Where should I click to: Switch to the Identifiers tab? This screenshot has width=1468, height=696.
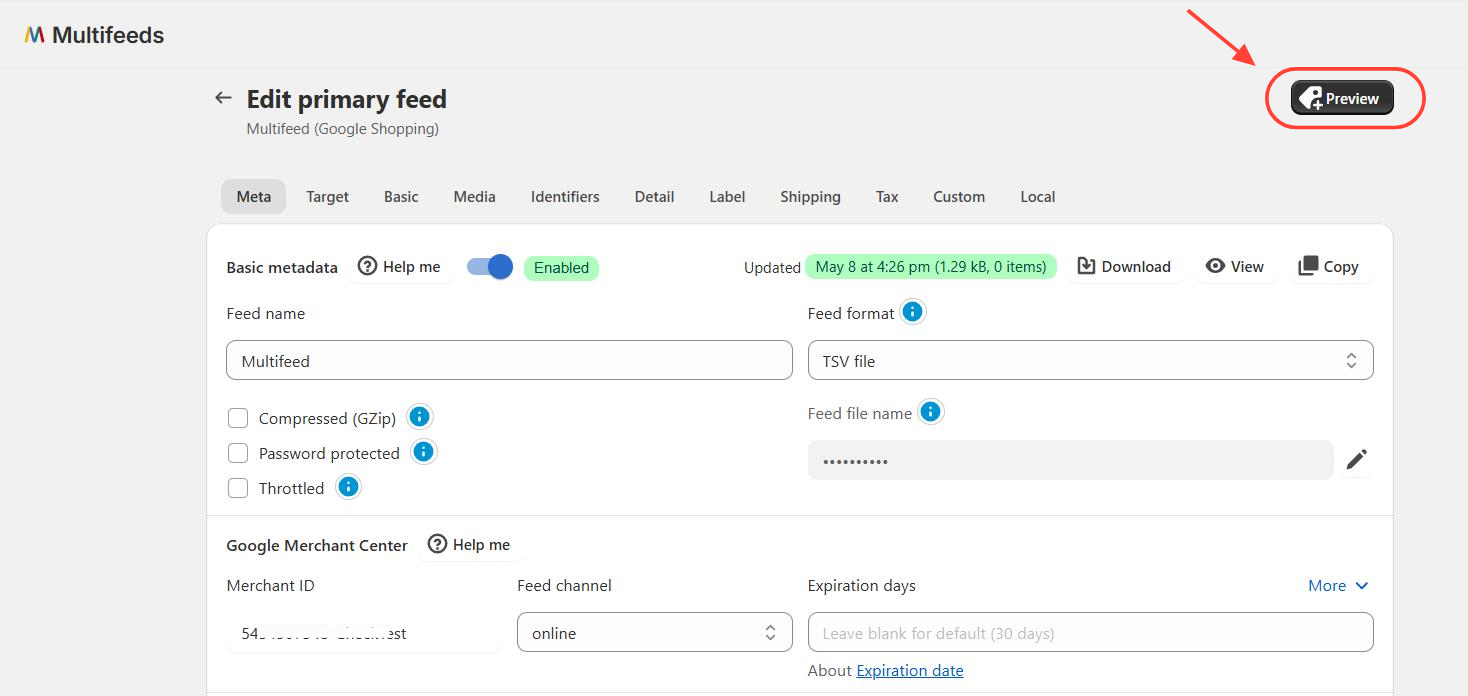565,197
